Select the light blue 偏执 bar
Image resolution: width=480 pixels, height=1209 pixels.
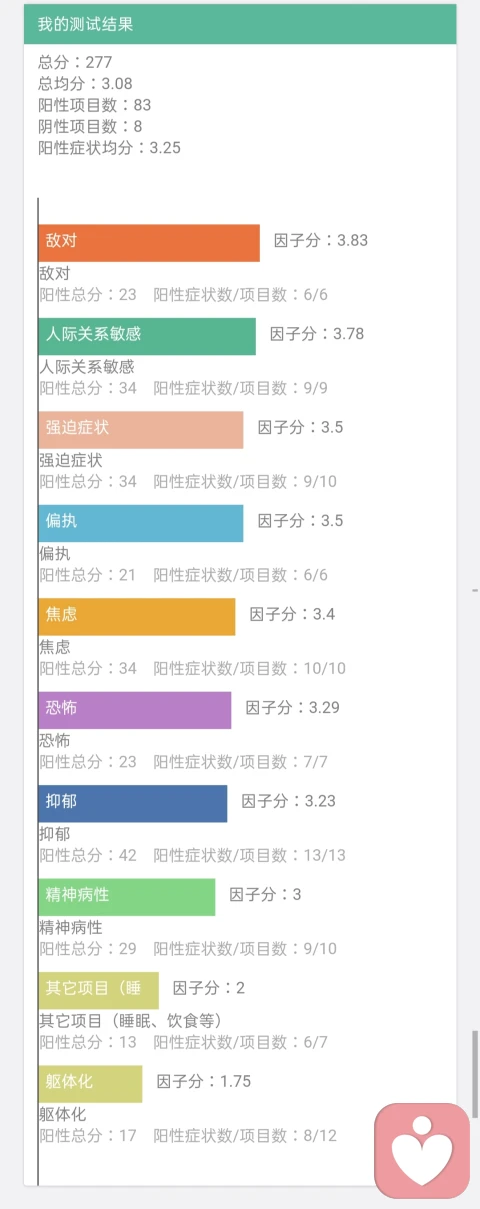(141, 523)
